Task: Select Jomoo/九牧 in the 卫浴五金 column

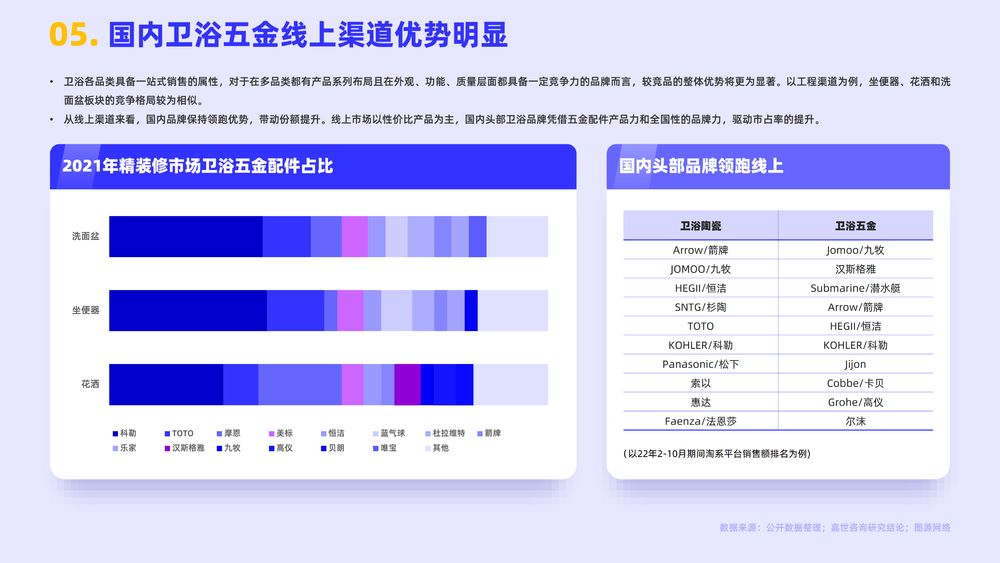Action: tap(855, 250)
